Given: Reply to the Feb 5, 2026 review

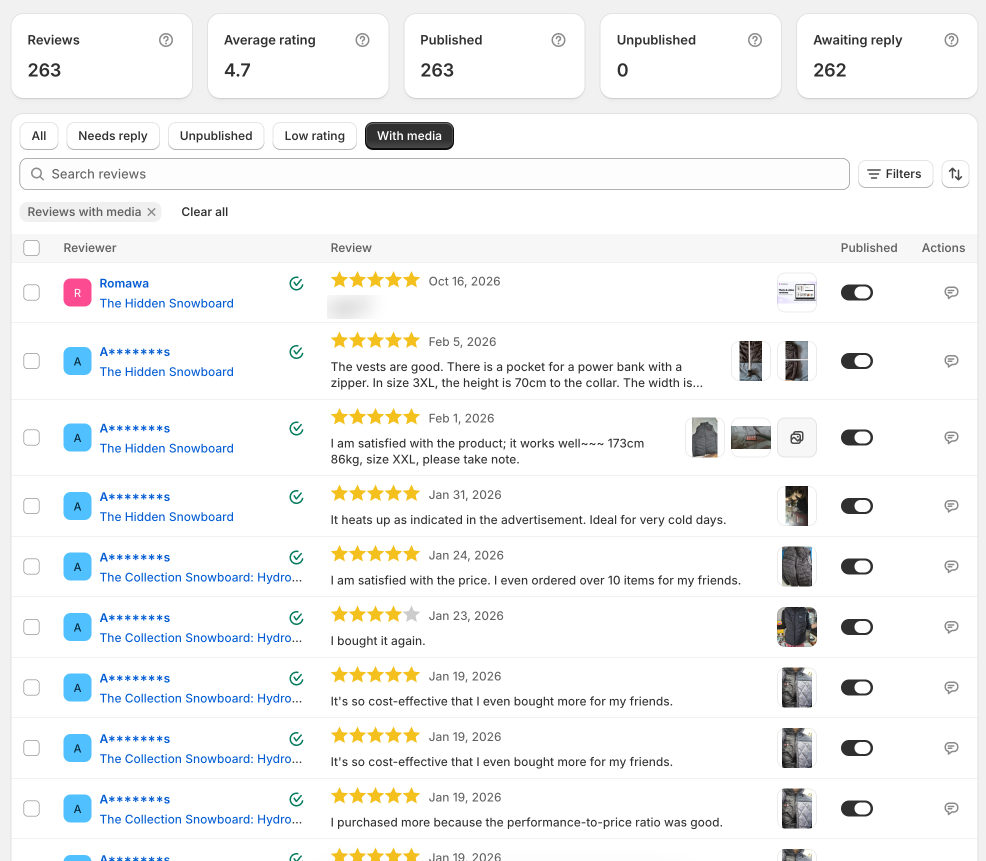Looking at the screenshot, I should 951,361.
